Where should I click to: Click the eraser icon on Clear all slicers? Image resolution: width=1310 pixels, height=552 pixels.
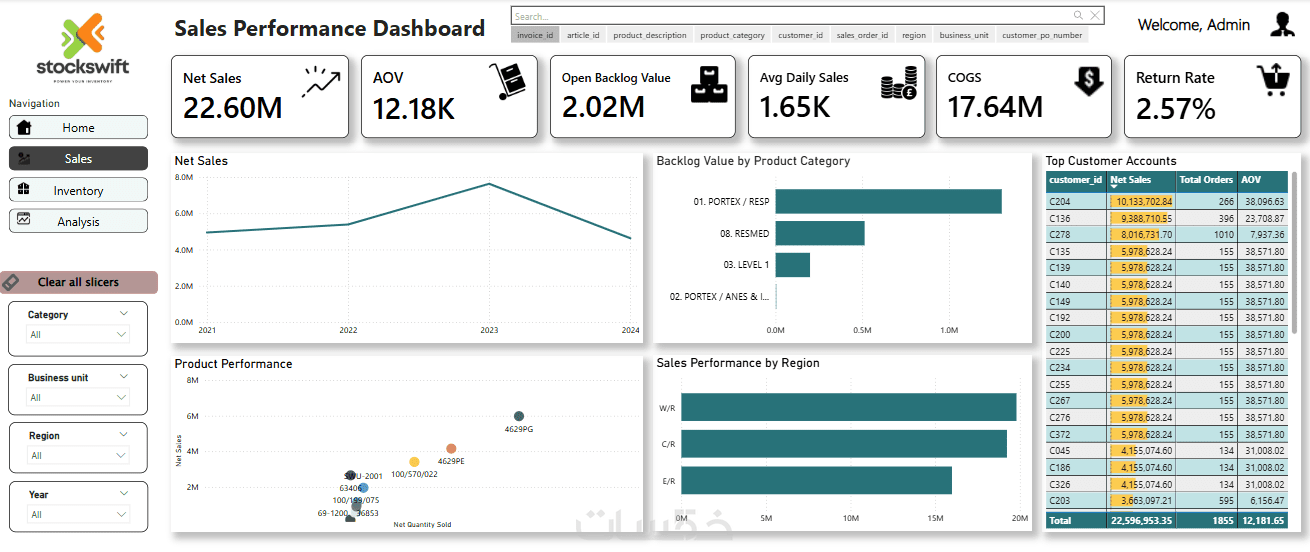11,283
